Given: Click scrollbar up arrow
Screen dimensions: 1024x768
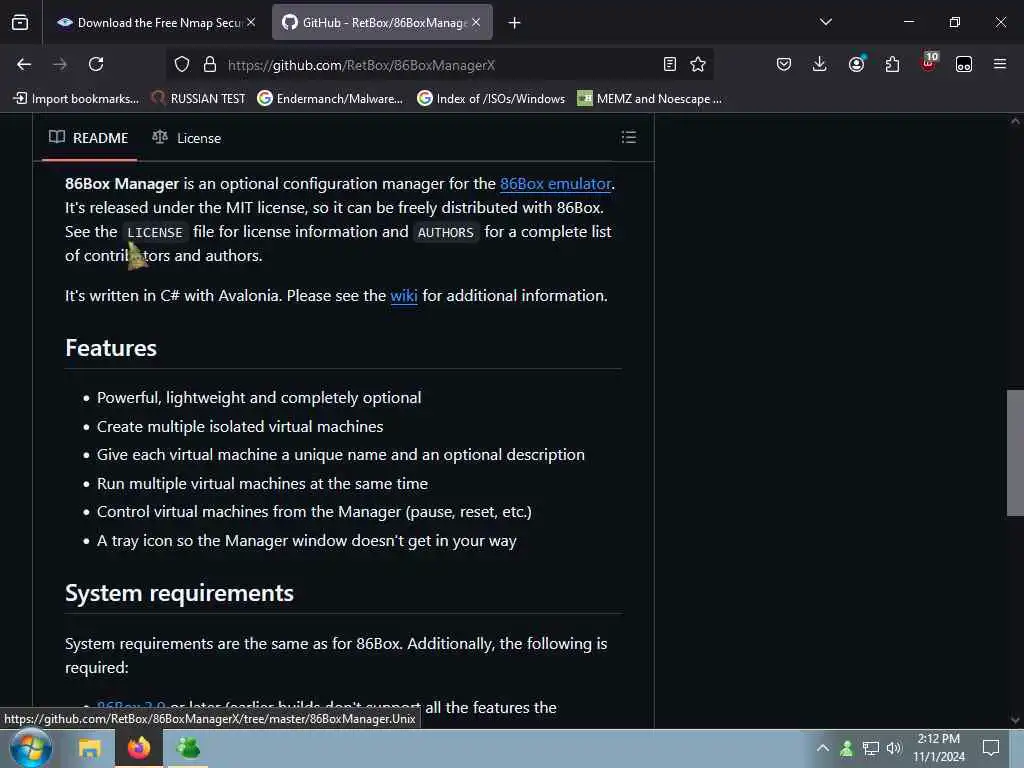Looking at the screenshot, I should [1015, 121].
